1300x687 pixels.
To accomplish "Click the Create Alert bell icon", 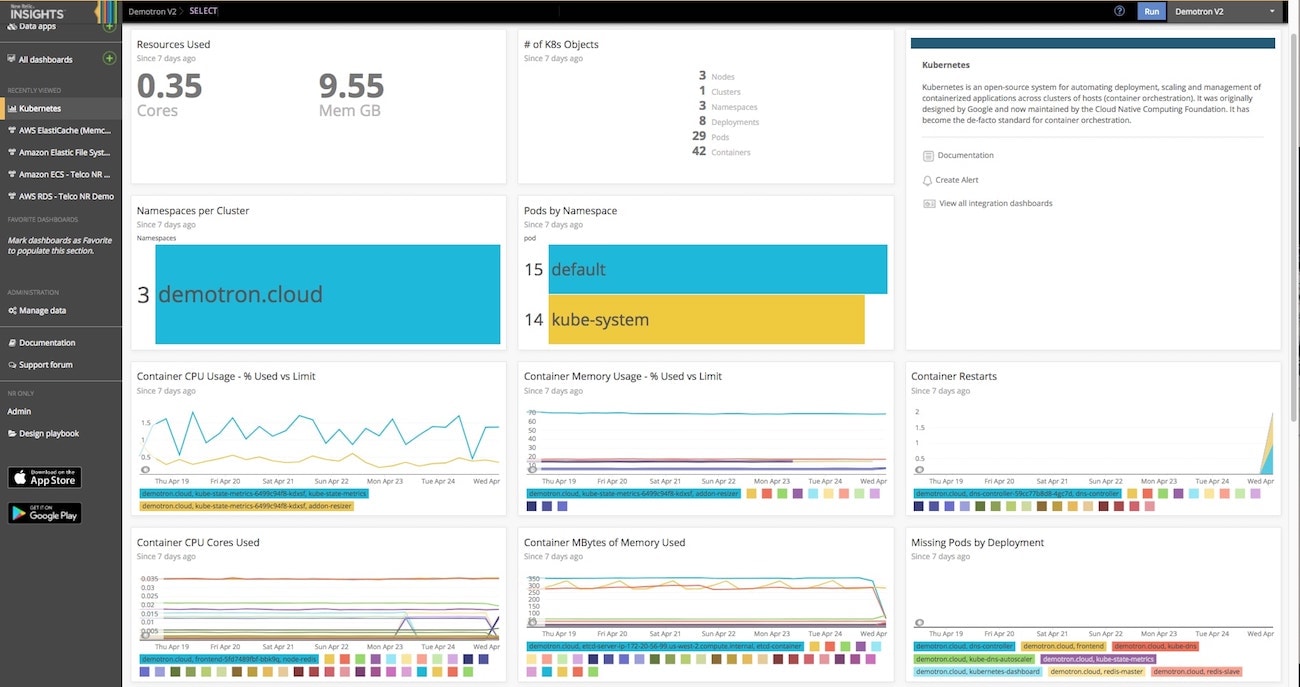I will coord(927,180).
